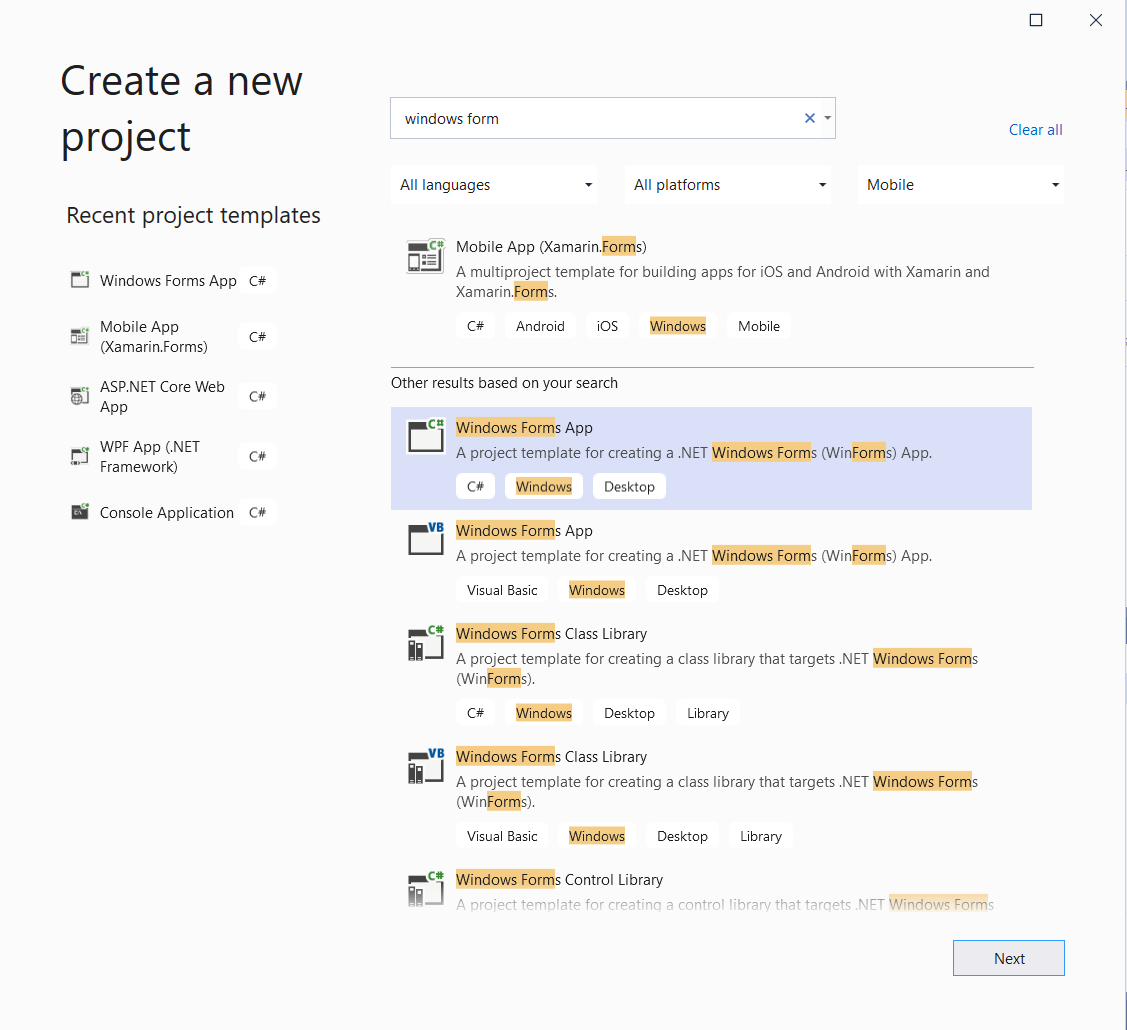Open the Mobile project type dropdown
Viewport: 1127px width, 1030px height.
[x=960, y=185]
